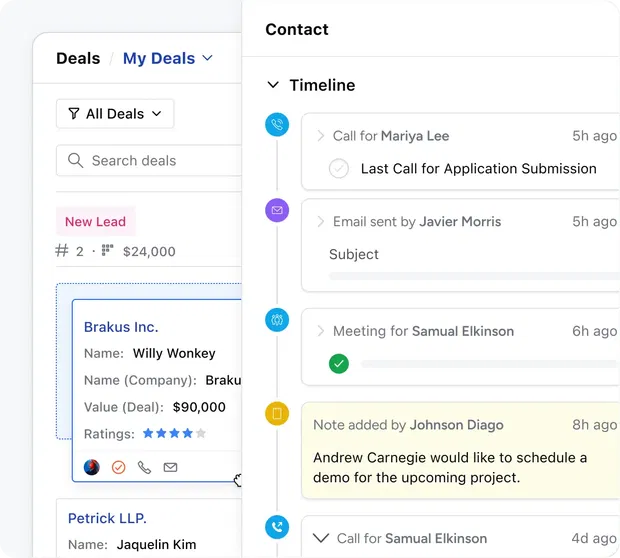This screenshot has height=558, width=620.
Task: Click the yellow note icon on the timeline
Action: click(277, 413)
